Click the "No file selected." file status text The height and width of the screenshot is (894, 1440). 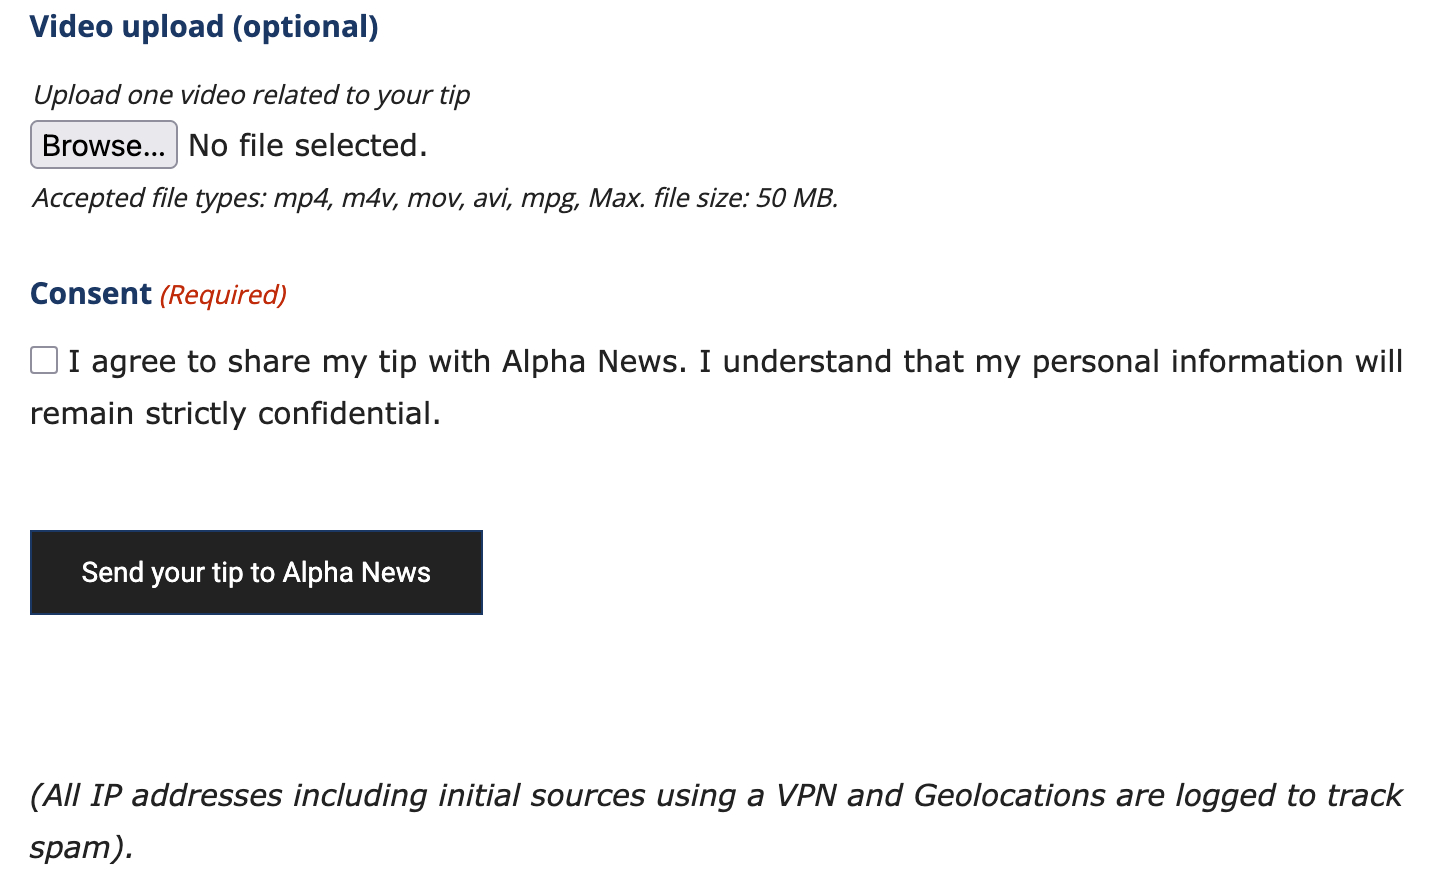(x=308, y=146)
